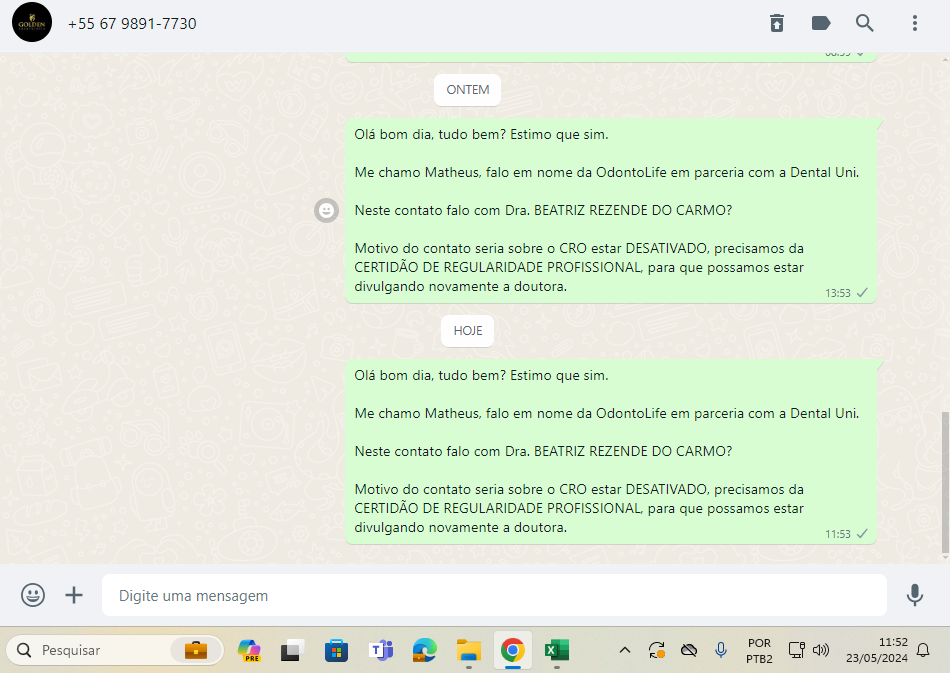This screenshot has height=673, width=950.
Task: Click briefcase icon in taskbar search box
Action: (195, 651)
